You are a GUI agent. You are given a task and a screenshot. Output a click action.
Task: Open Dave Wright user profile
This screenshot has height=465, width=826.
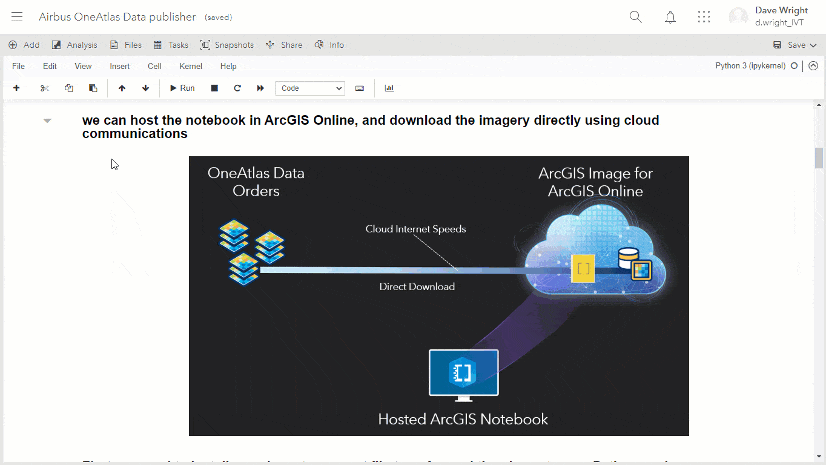[769, 16]
